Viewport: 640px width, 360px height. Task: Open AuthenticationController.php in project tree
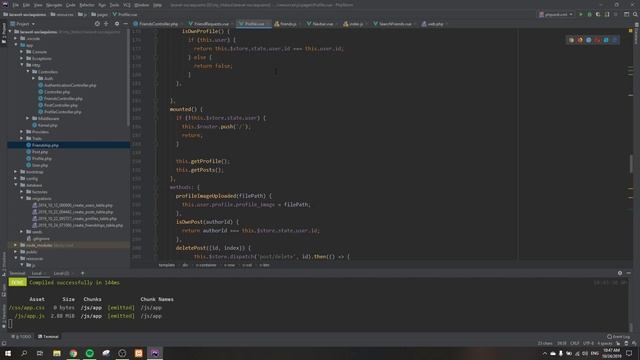(70, 85)
